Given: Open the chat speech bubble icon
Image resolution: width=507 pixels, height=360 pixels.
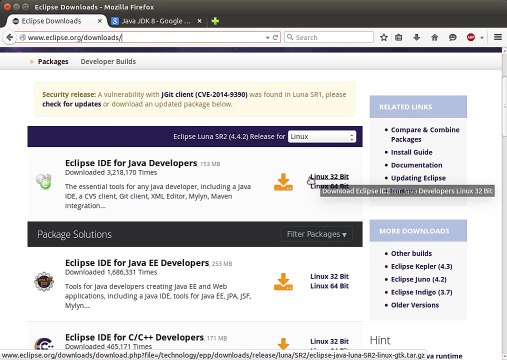Looking at the screenshot, I should (x=452, y=37).
